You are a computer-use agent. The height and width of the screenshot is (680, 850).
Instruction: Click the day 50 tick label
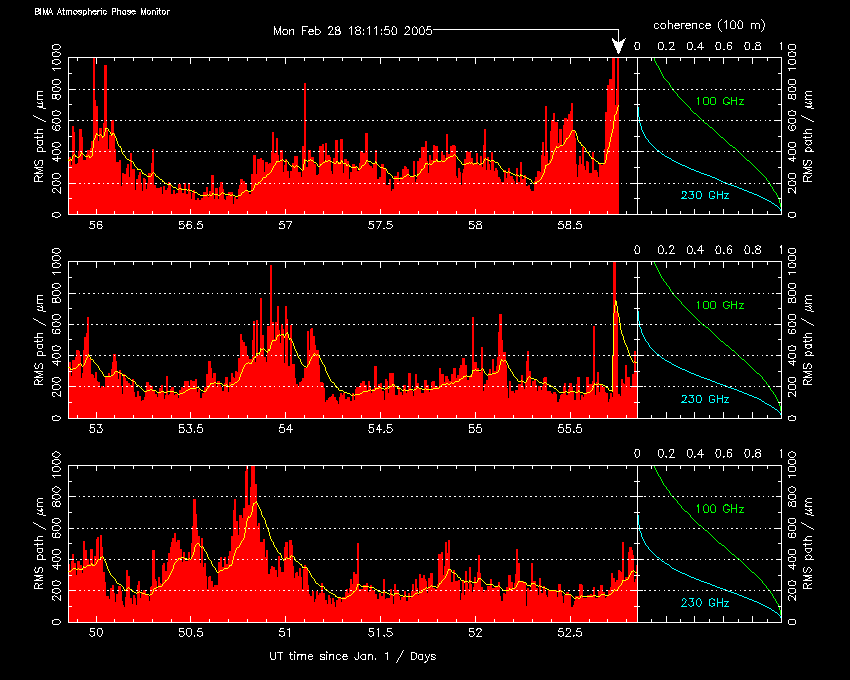[x=97, y=633]
